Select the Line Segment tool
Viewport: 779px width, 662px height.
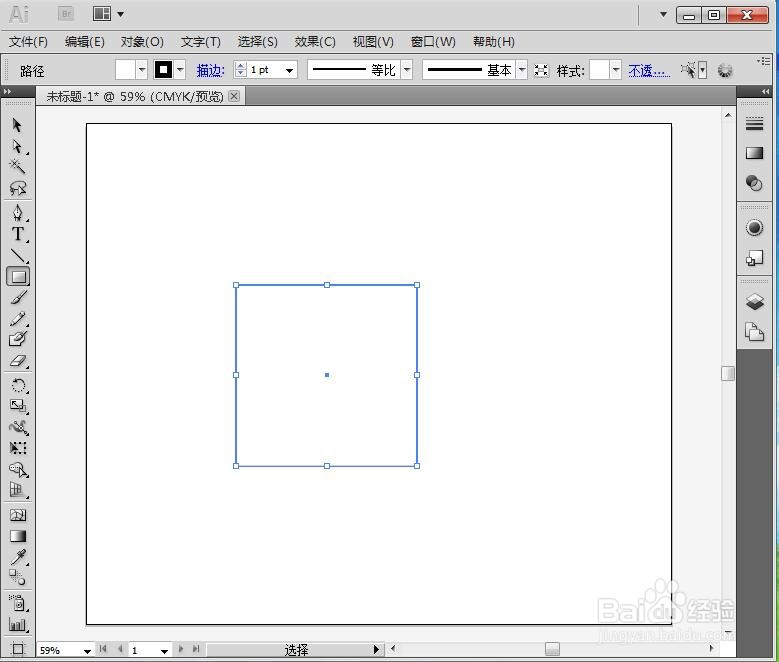(17, 255)
